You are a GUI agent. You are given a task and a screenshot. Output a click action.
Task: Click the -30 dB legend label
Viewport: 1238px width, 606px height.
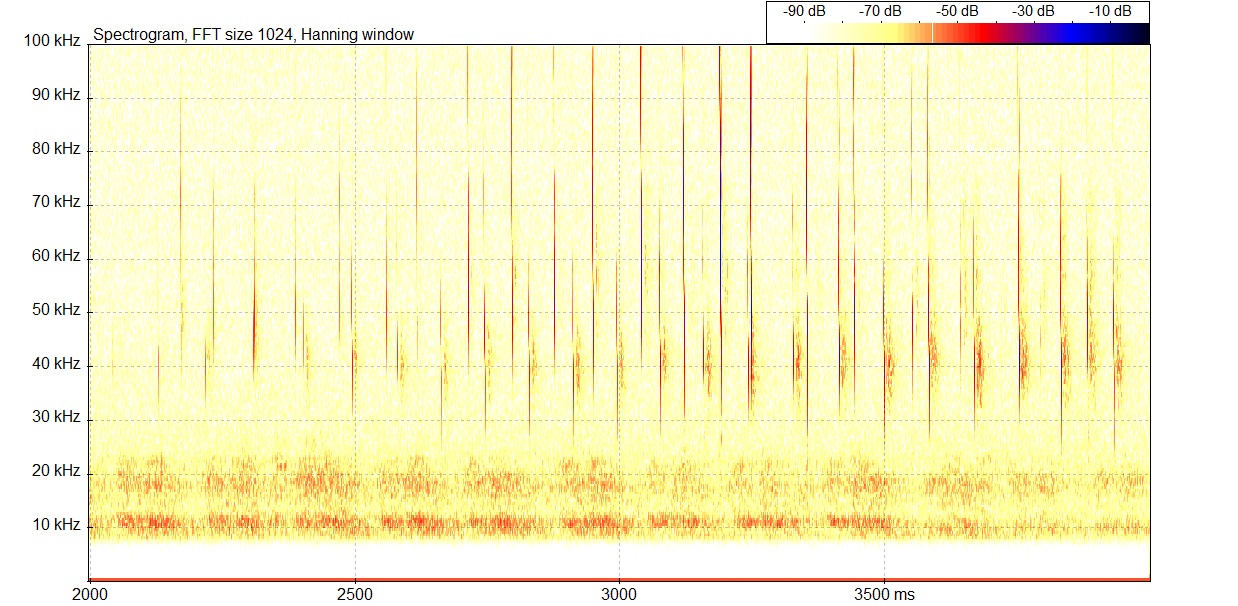coord(1033,11)
